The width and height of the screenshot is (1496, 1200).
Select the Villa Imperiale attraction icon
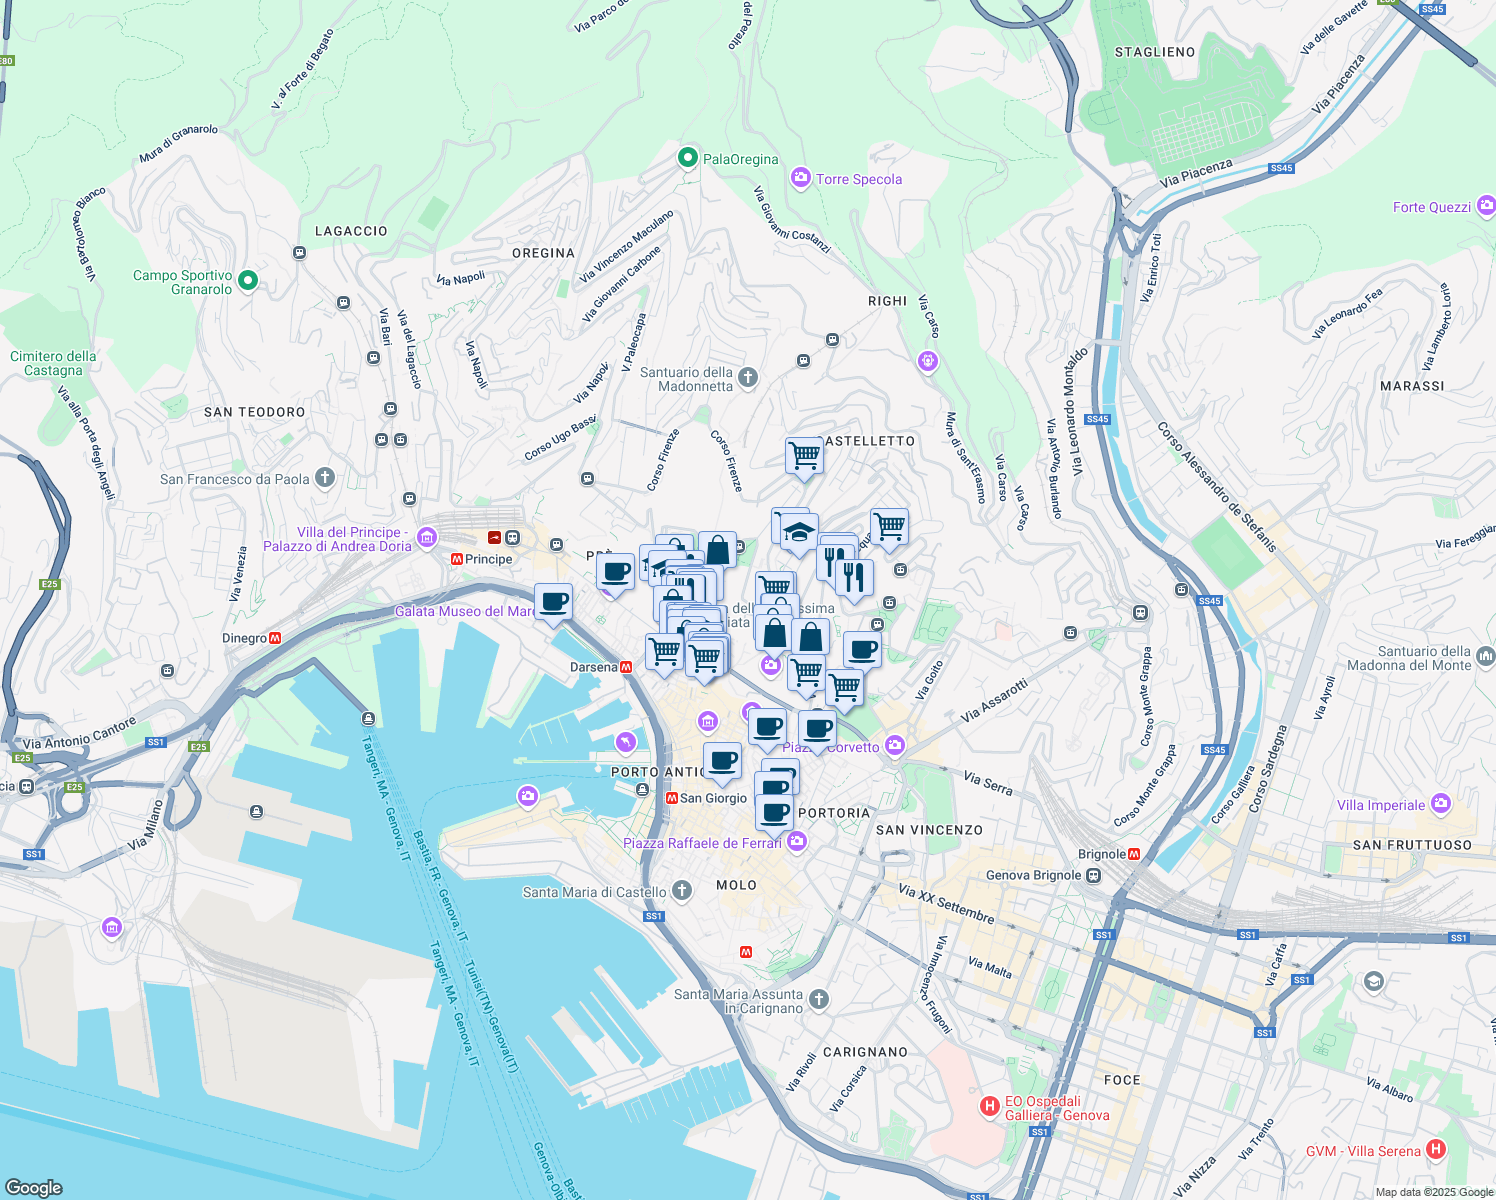click(1440, 803)
